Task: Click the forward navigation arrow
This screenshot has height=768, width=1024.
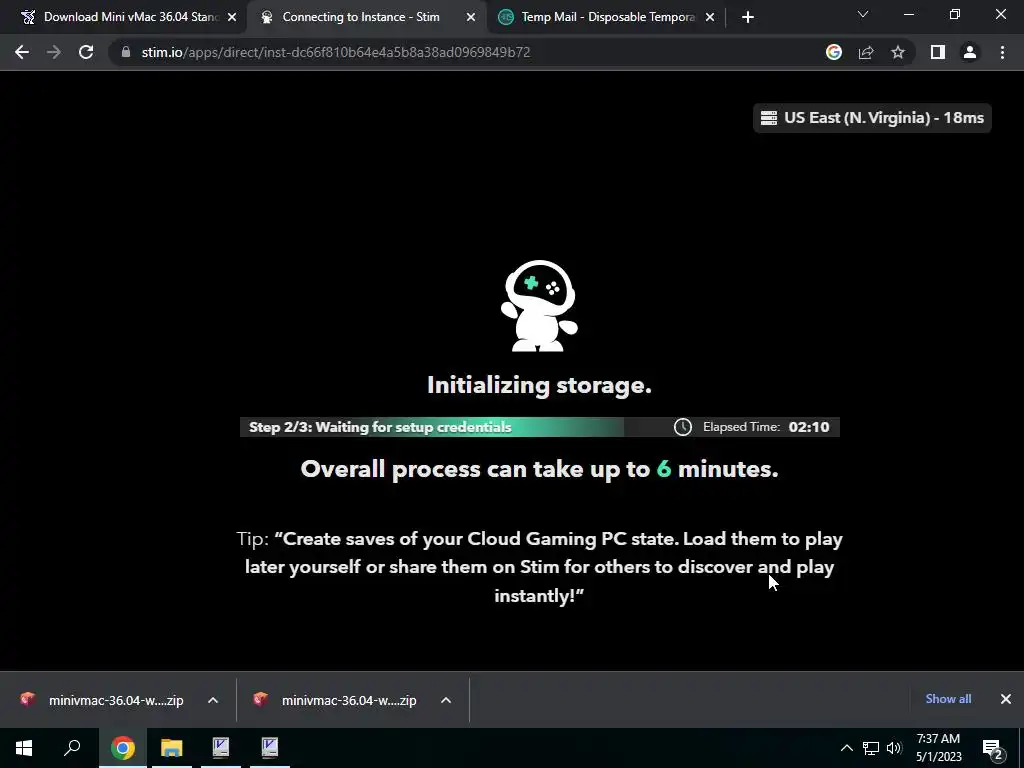Action: tap(54, 52)
